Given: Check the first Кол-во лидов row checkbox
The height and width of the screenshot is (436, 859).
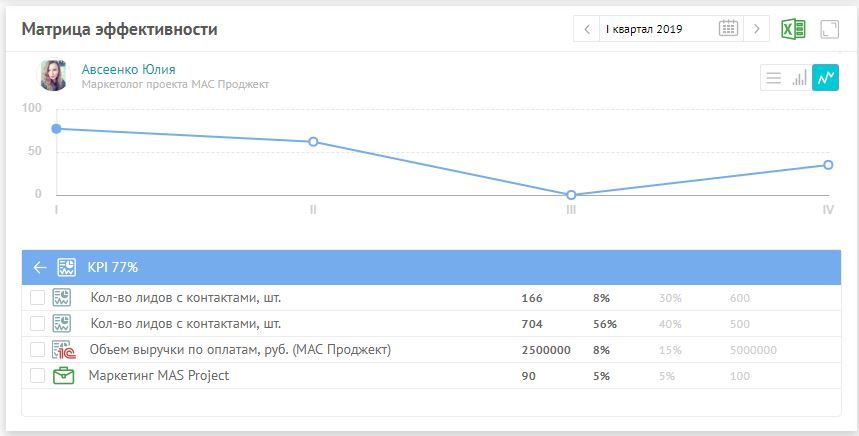Looking at the screenshot, I should pyautogui.click(x=37, y=298).
